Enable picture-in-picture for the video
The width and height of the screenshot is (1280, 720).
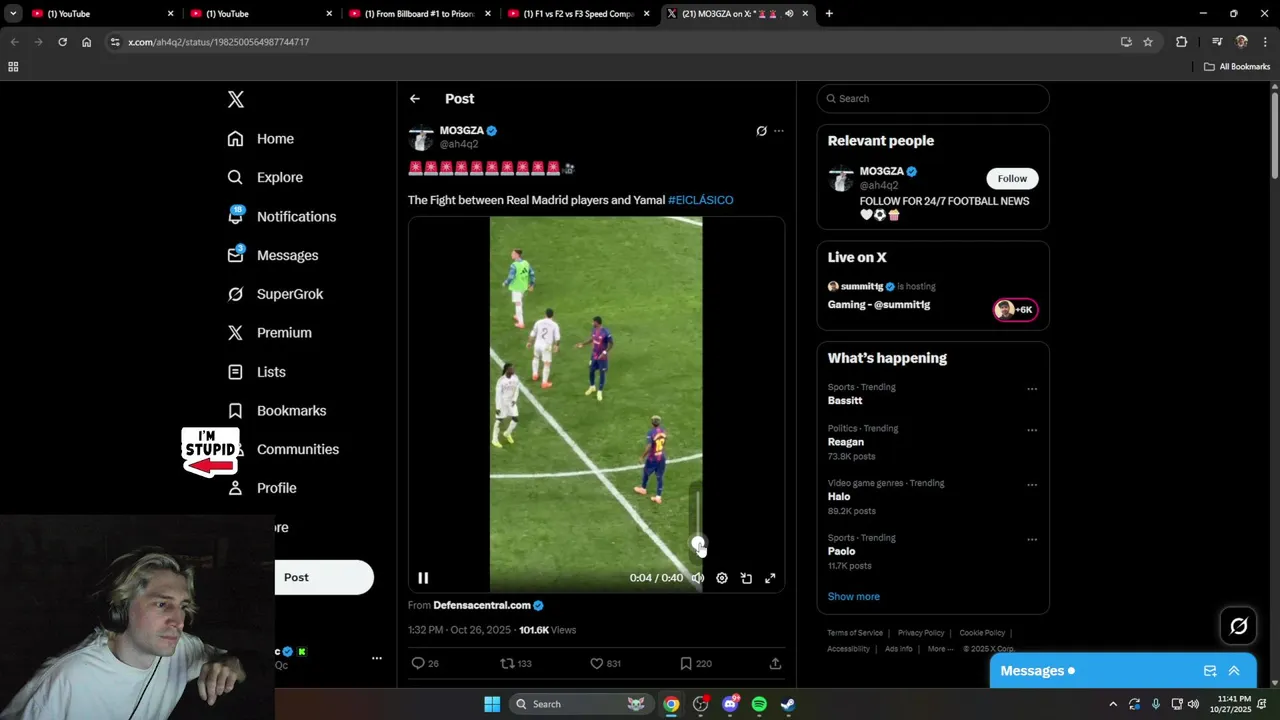746,578
